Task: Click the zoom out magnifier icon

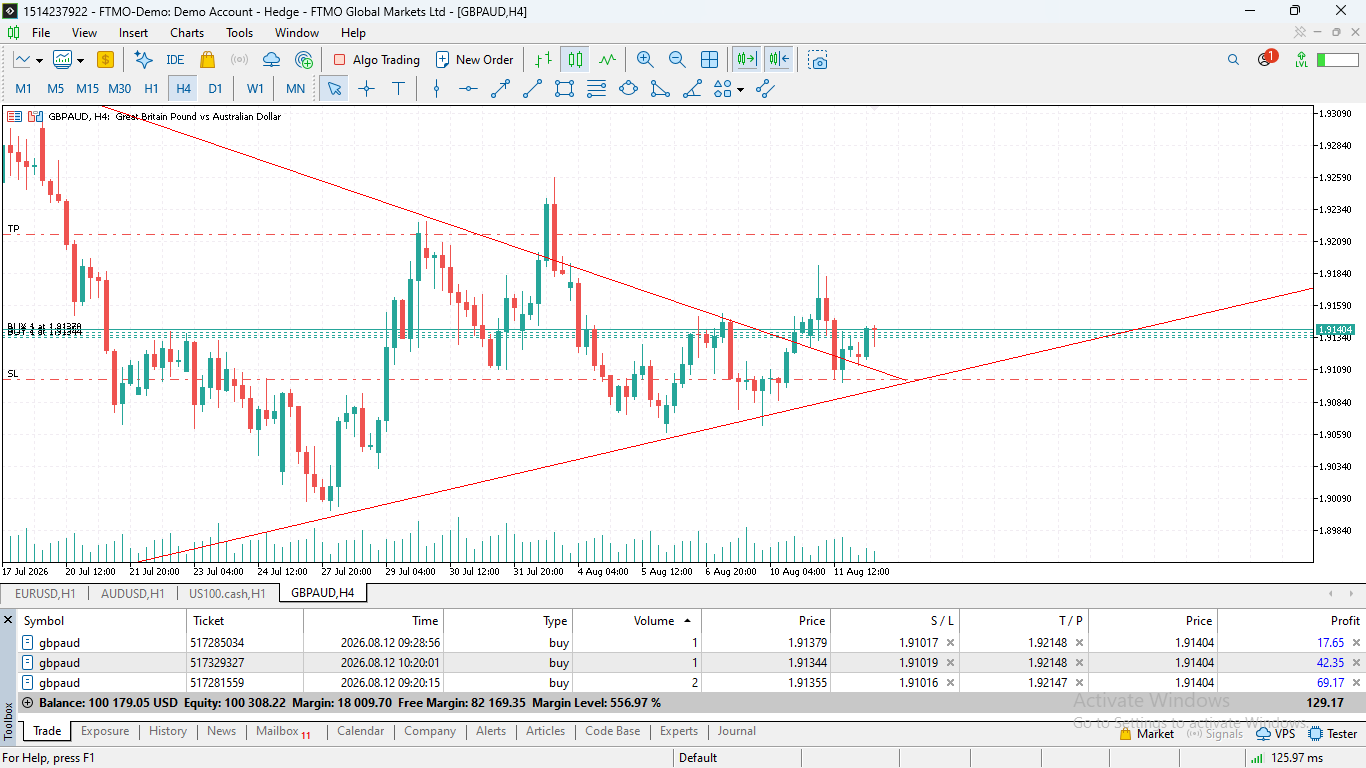Action: pos(677,60)
